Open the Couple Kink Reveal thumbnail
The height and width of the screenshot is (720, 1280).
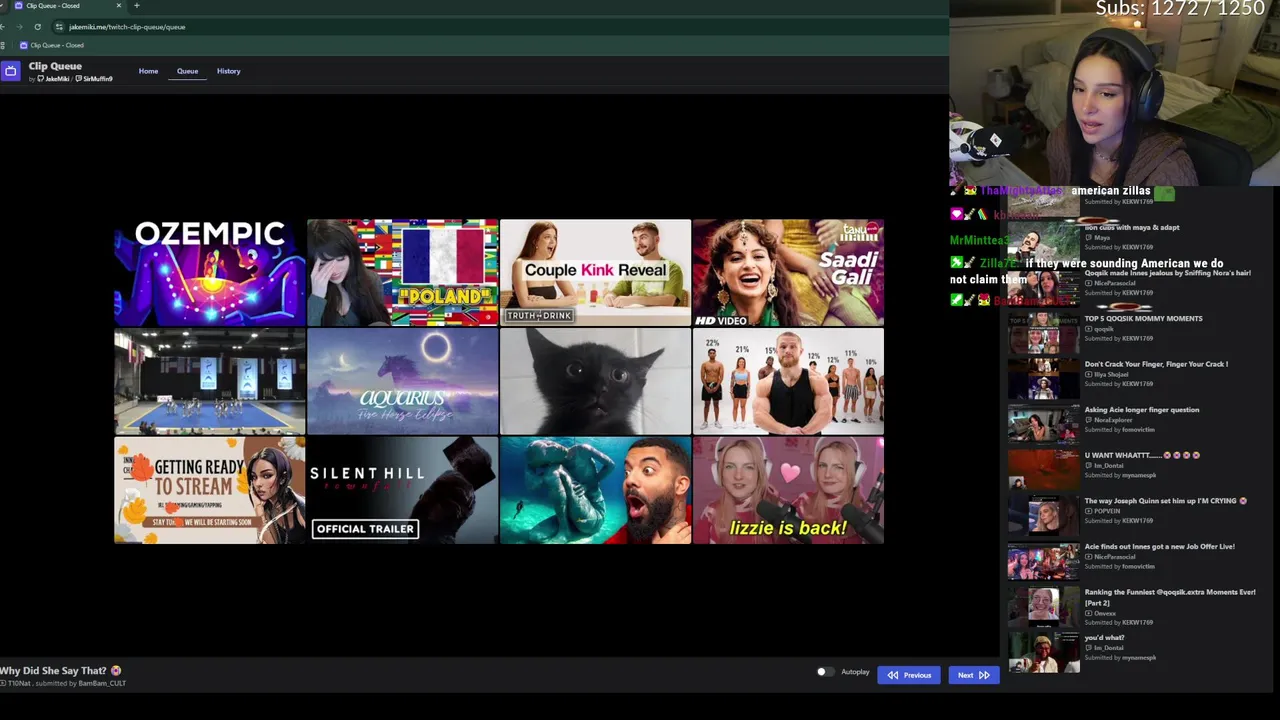[595, 273]
